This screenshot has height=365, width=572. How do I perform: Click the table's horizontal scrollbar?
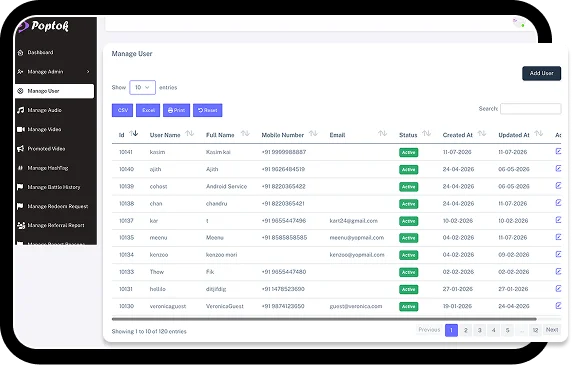[x=324, y=319]
